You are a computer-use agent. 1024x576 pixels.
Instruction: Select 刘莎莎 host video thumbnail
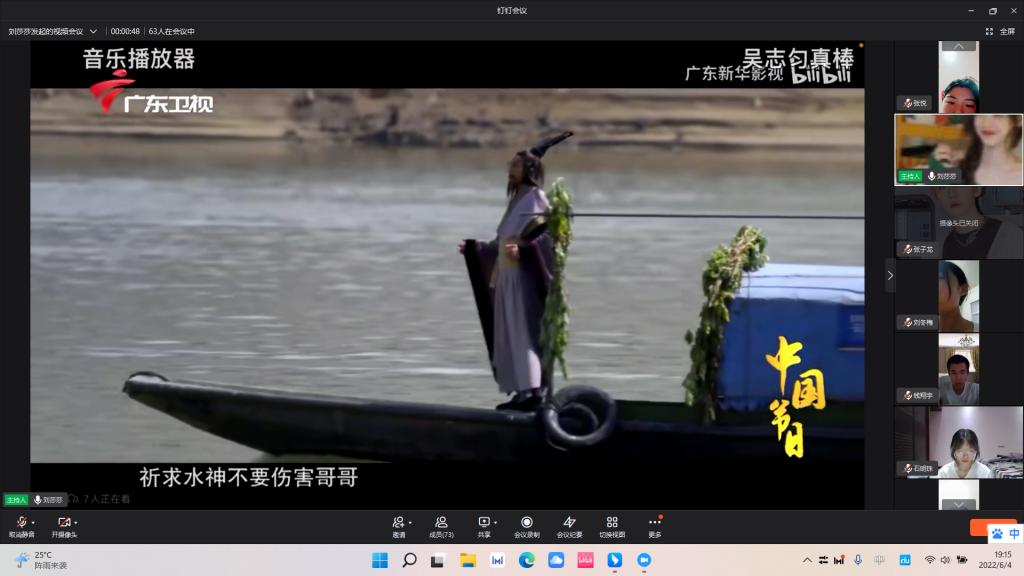tap(958, 149)
